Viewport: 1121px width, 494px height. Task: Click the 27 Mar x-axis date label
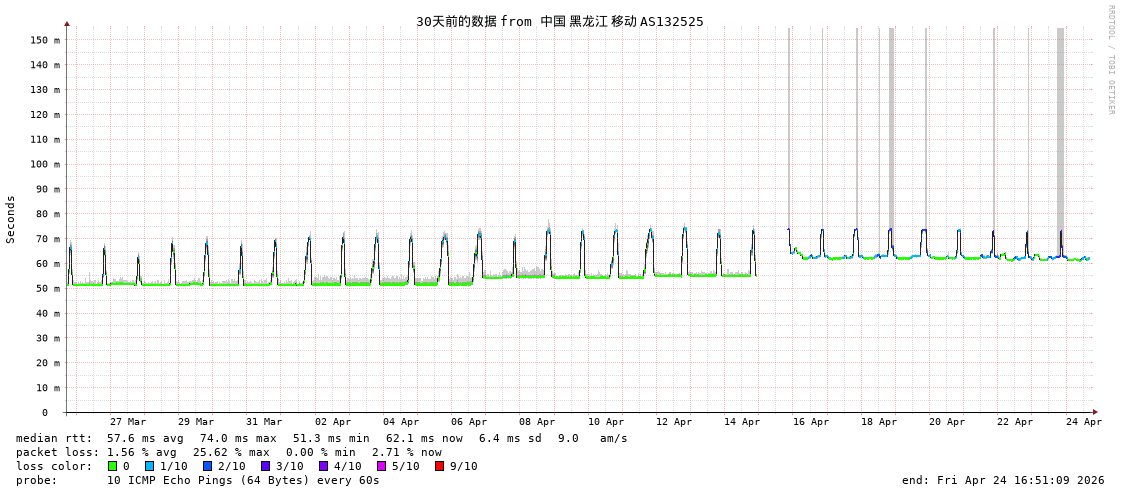128,422
